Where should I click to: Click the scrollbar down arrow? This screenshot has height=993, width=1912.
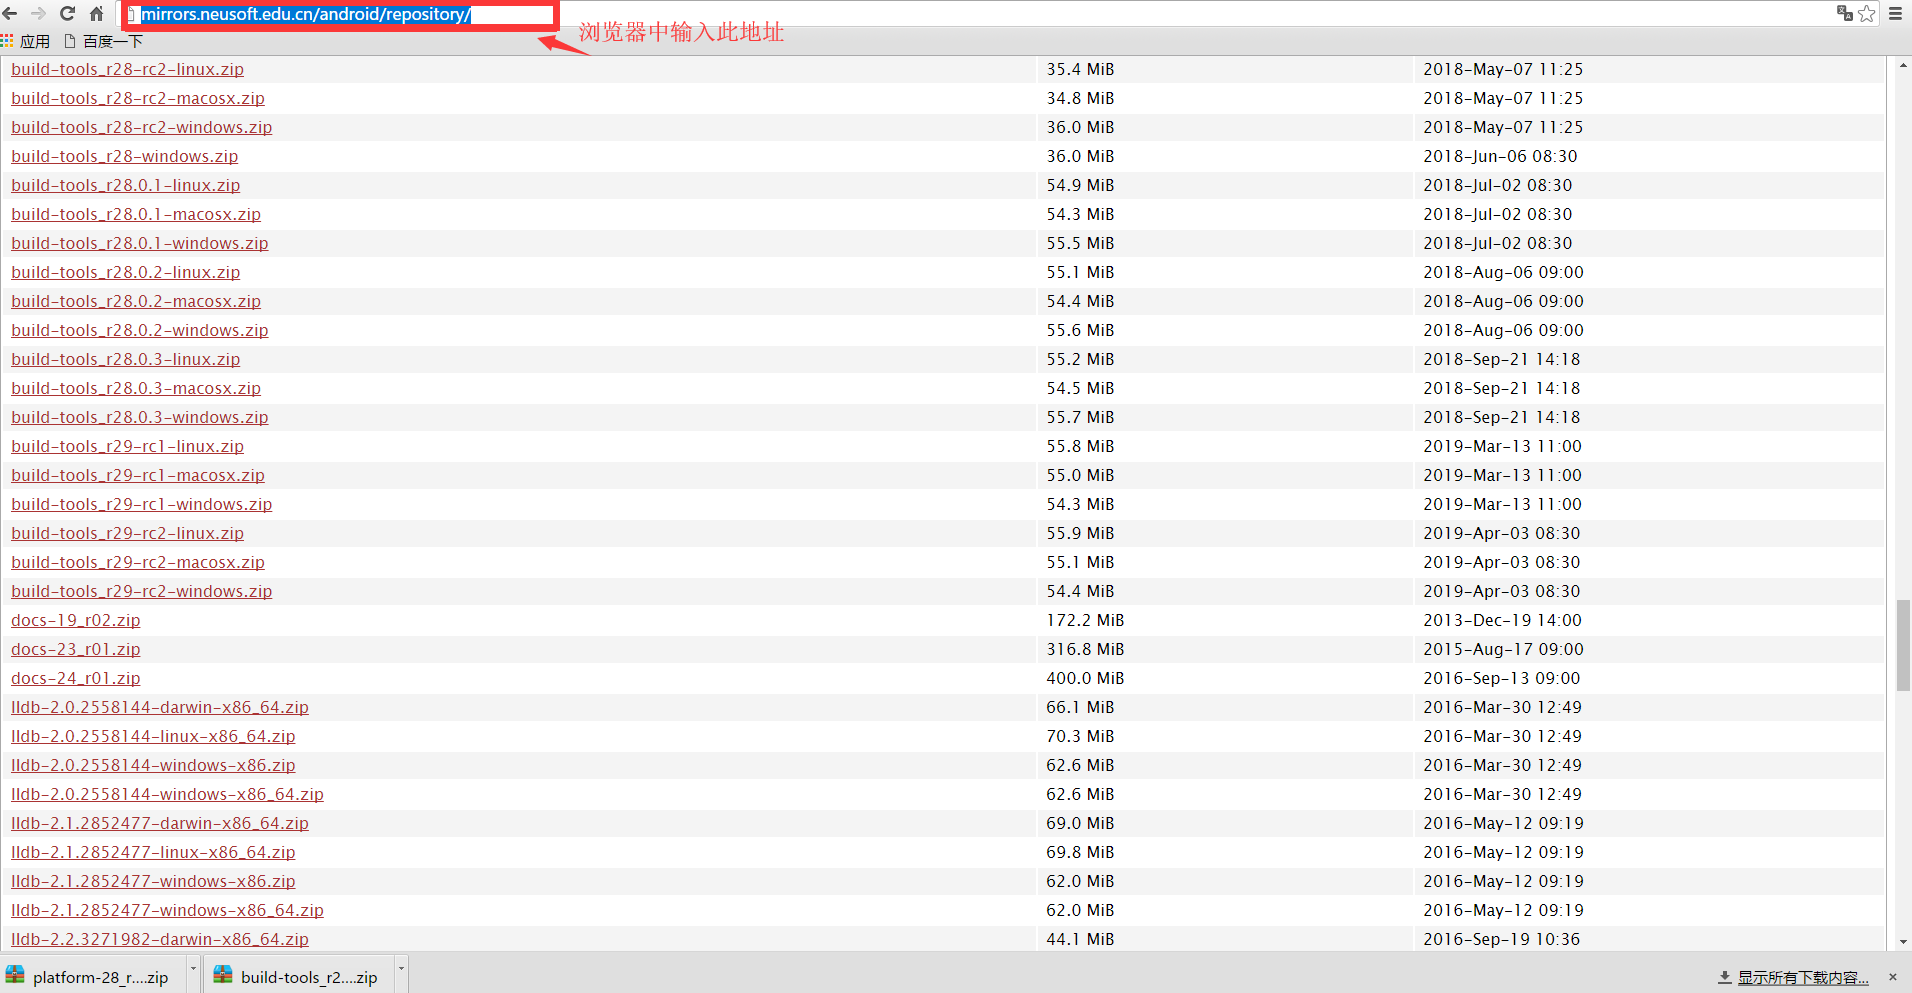tap(1902, 941)
